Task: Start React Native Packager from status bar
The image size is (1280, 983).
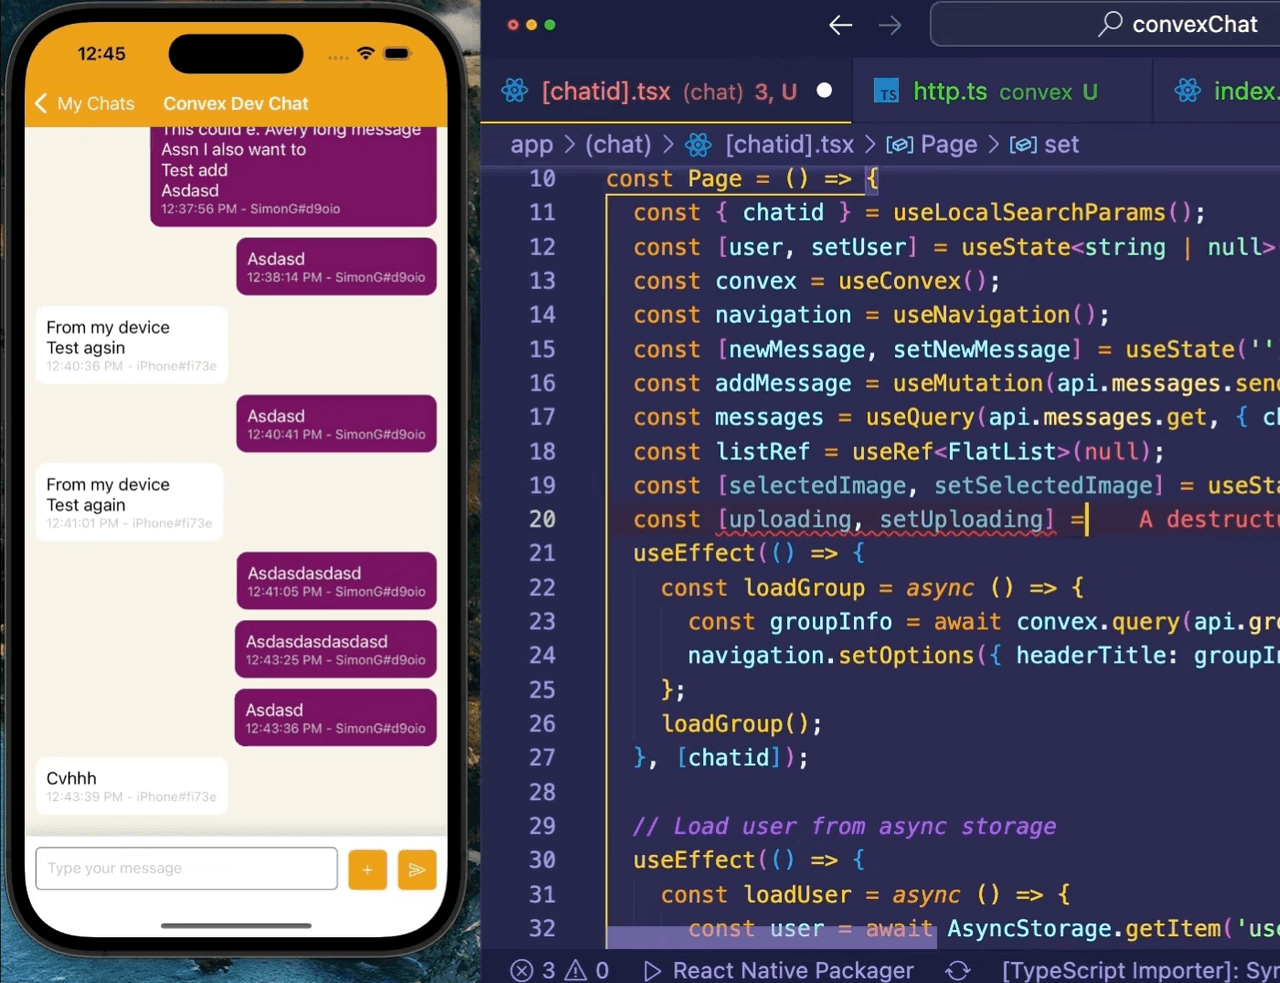Action: coord(778,970)
